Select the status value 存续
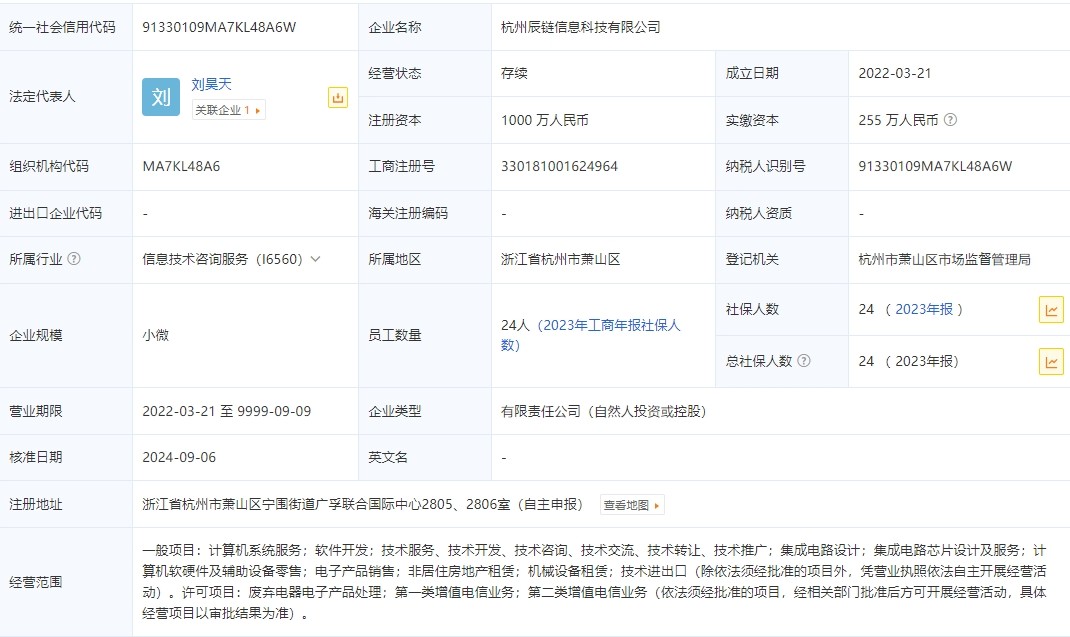This screenshot has height=637, width=1070. click(x=514, y=73)
